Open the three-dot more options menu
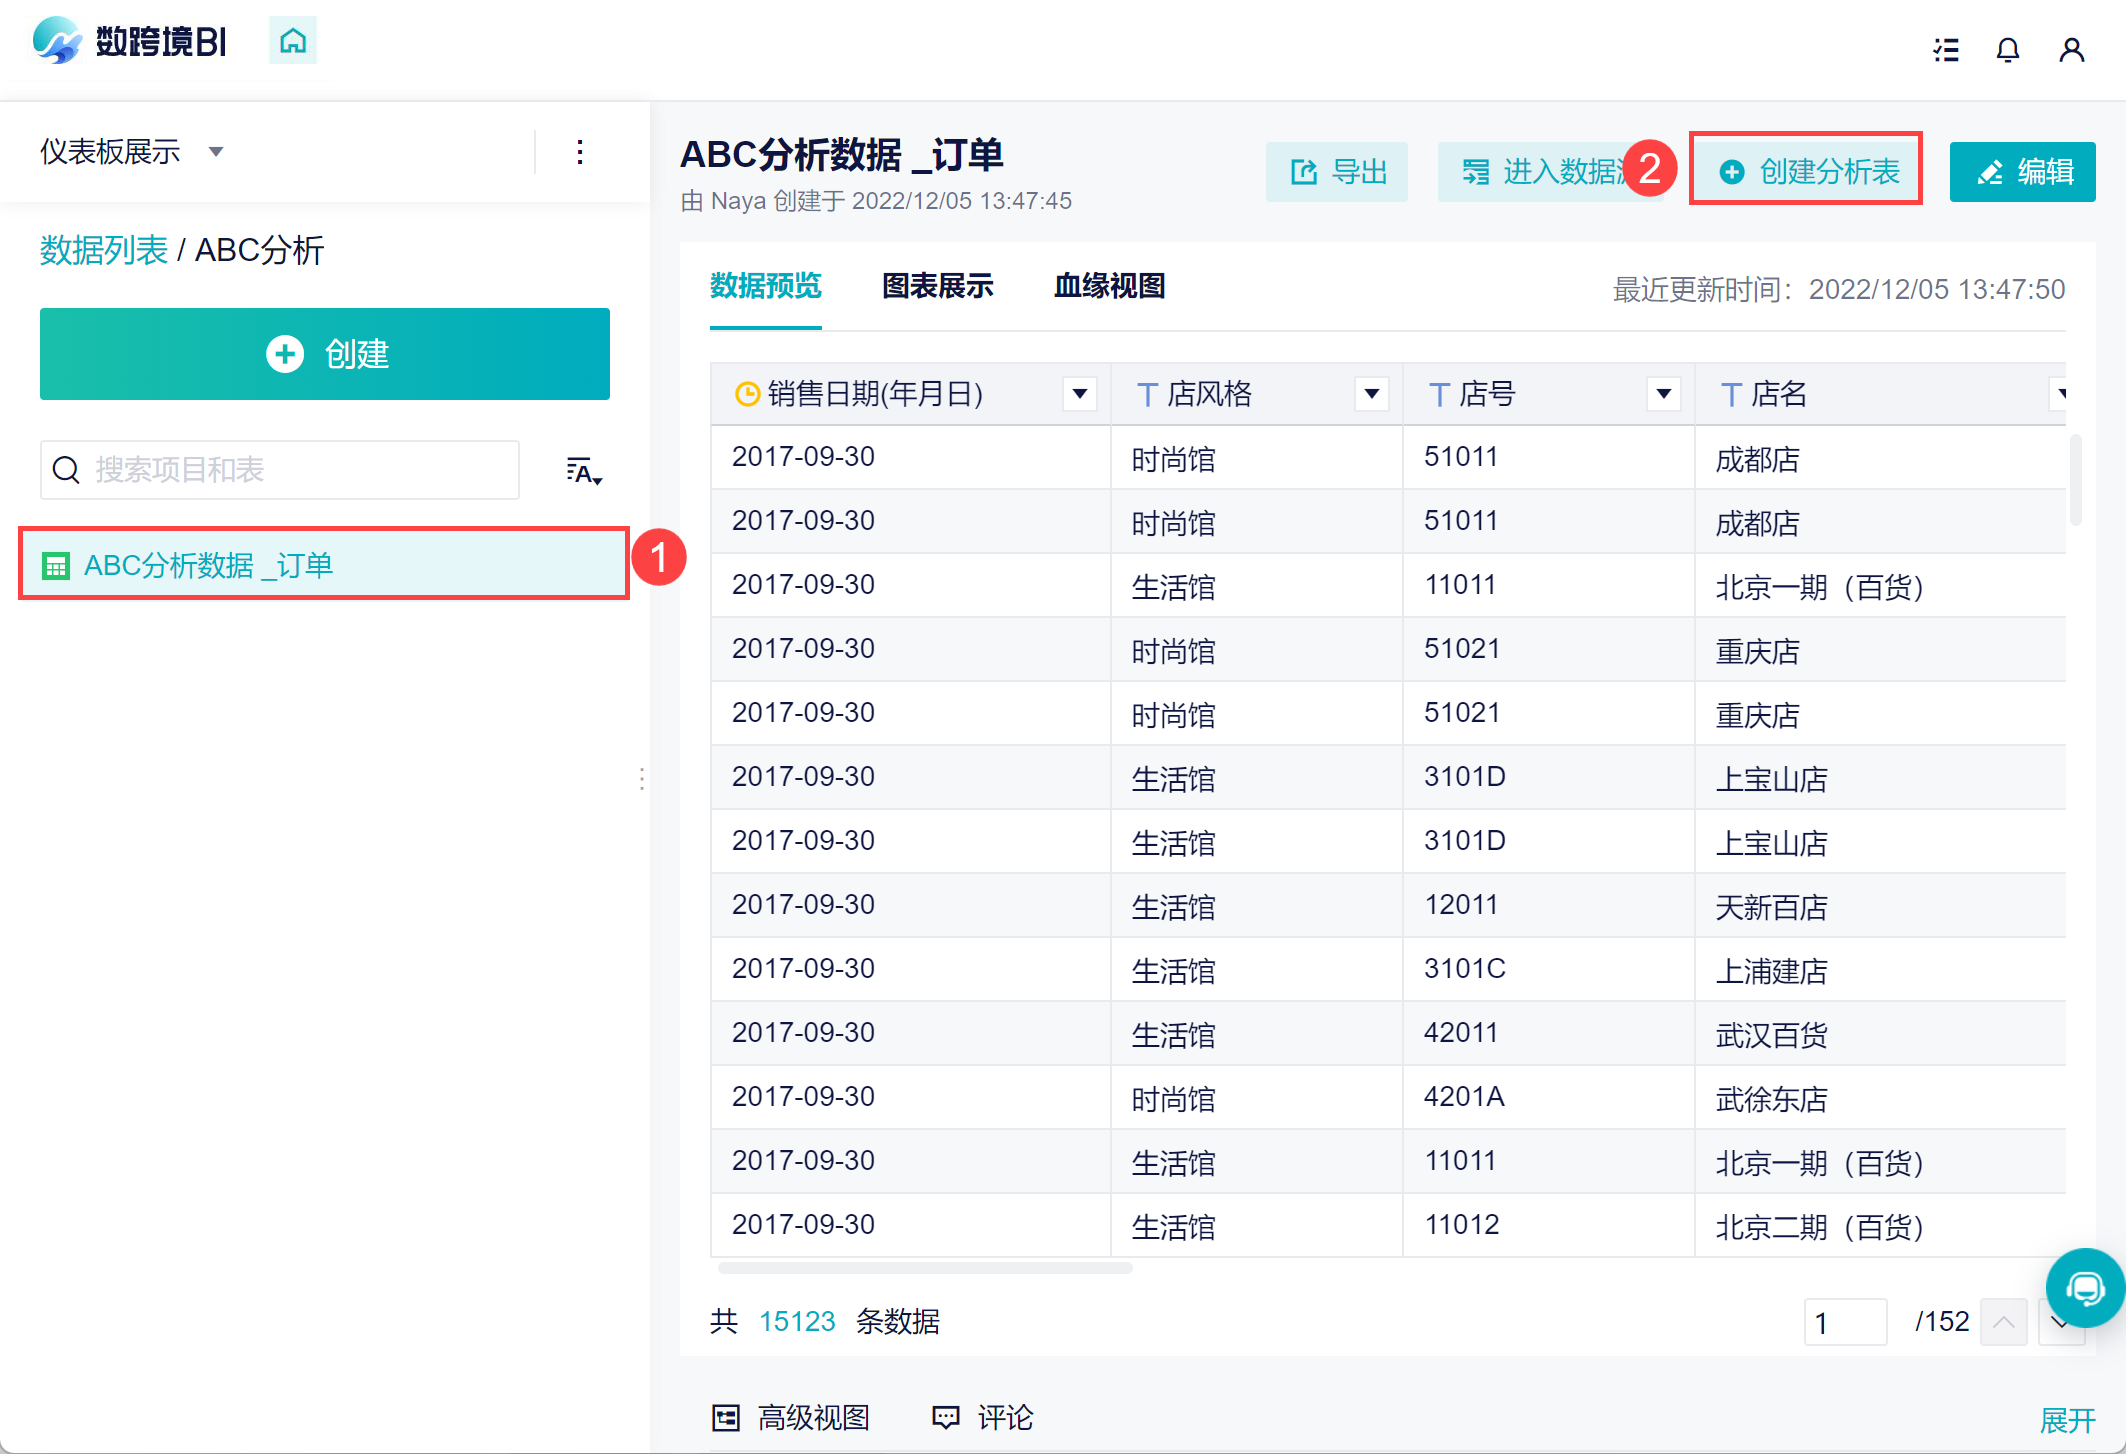 pos(580,152)
